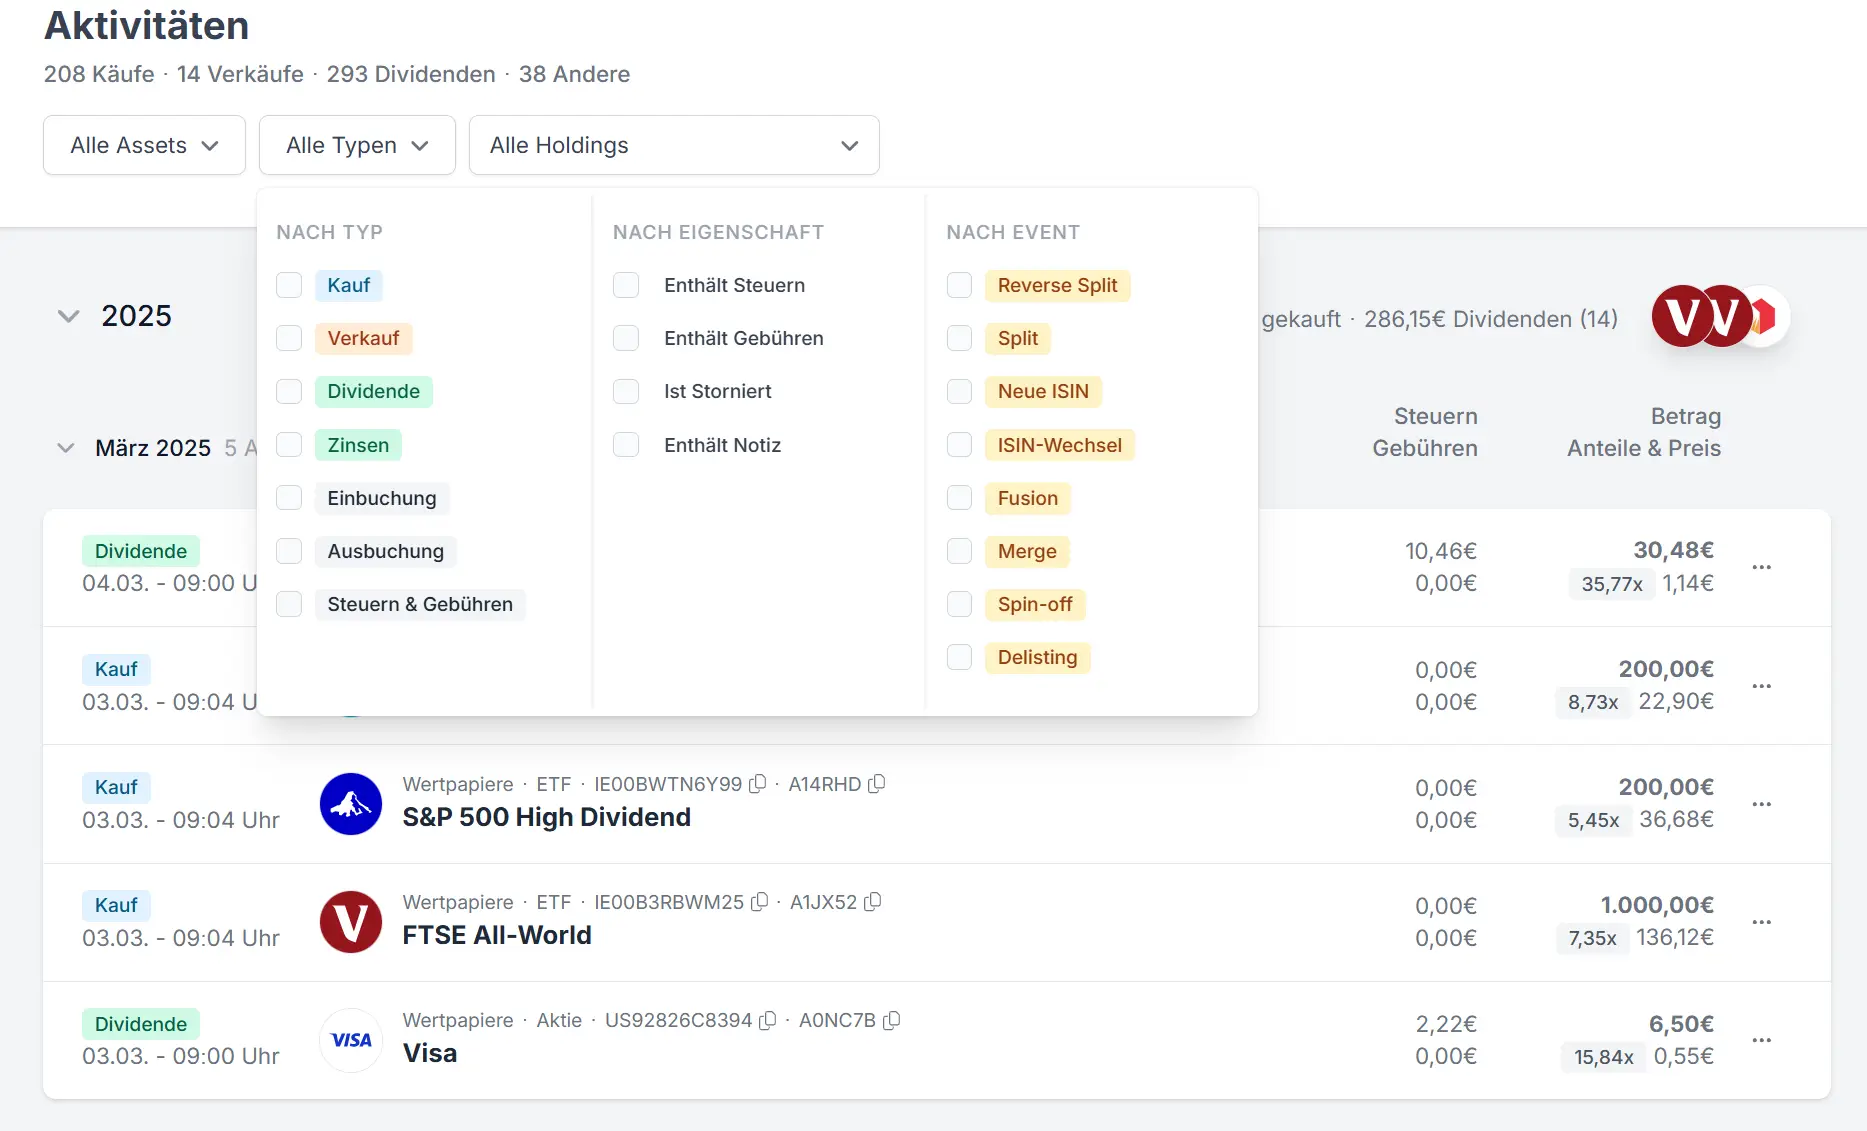Screen dimensions: 1867x1131
Task: Close the Alle Typen dropdown
Action: tap(357, 145)
